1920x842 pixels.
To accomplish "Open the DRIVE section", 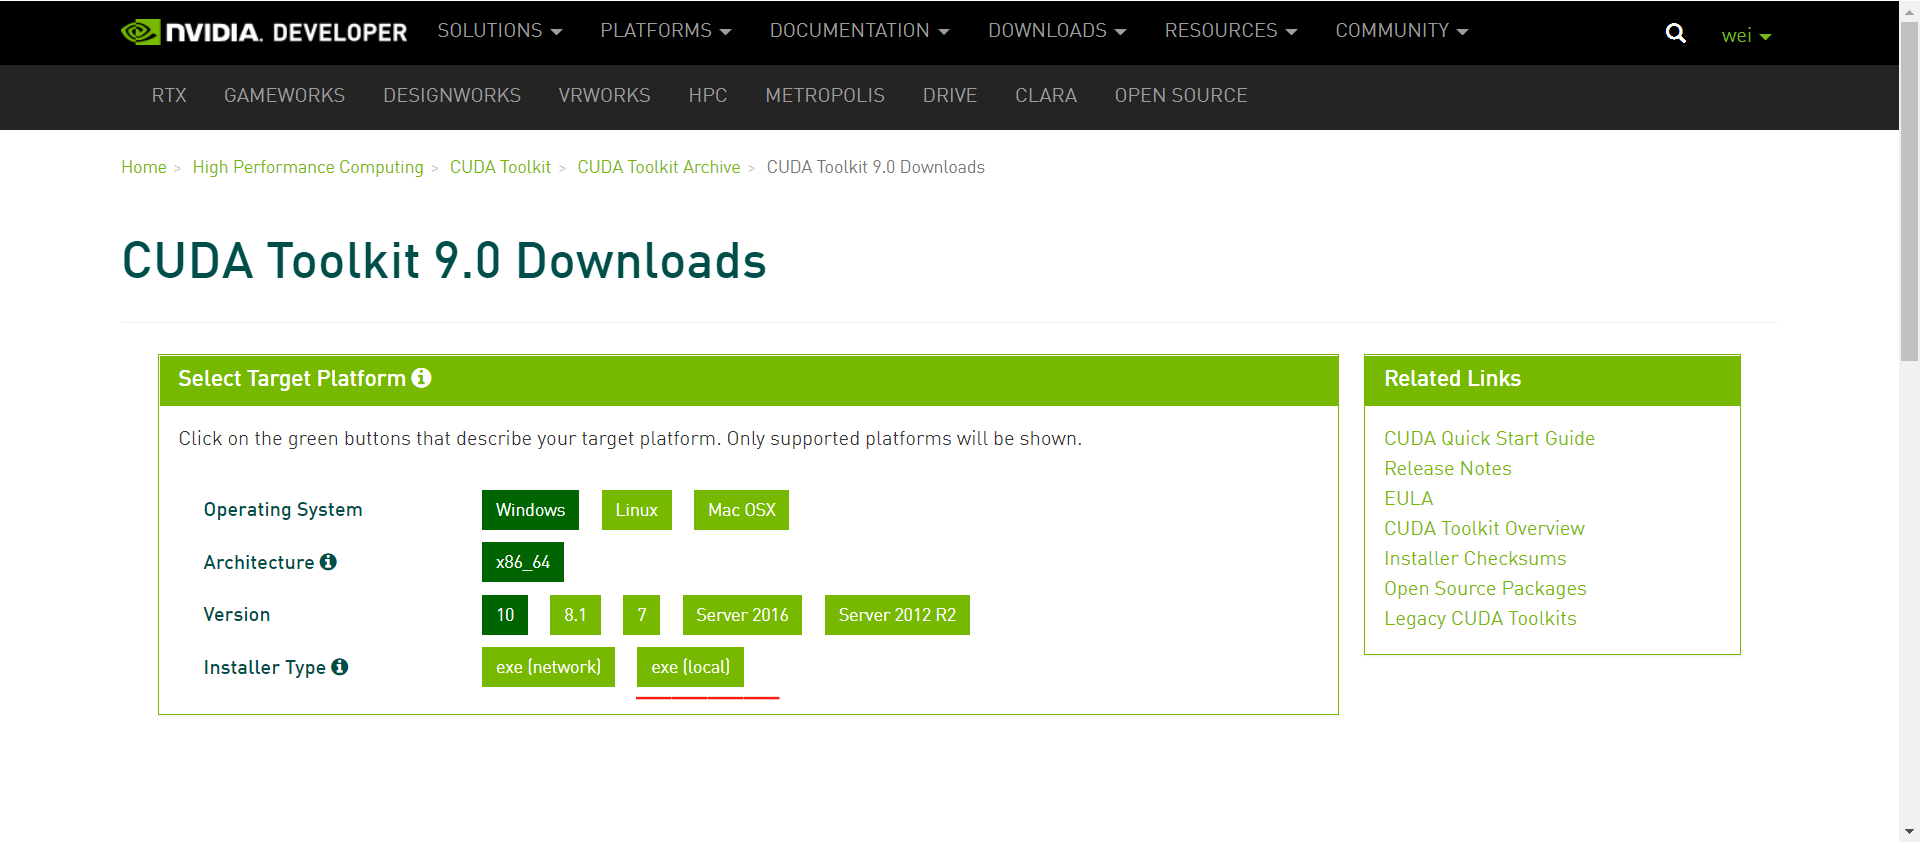I will tap(950, 96).
